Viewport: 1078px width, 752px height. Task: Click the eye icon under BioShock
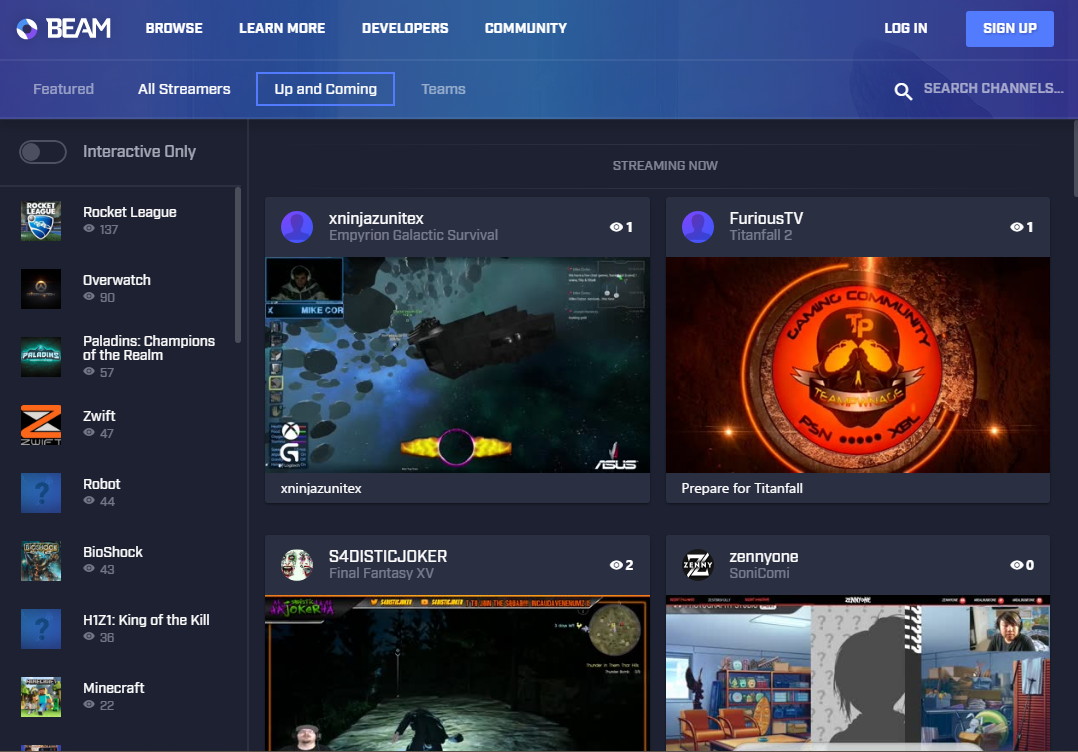(89, 569)
